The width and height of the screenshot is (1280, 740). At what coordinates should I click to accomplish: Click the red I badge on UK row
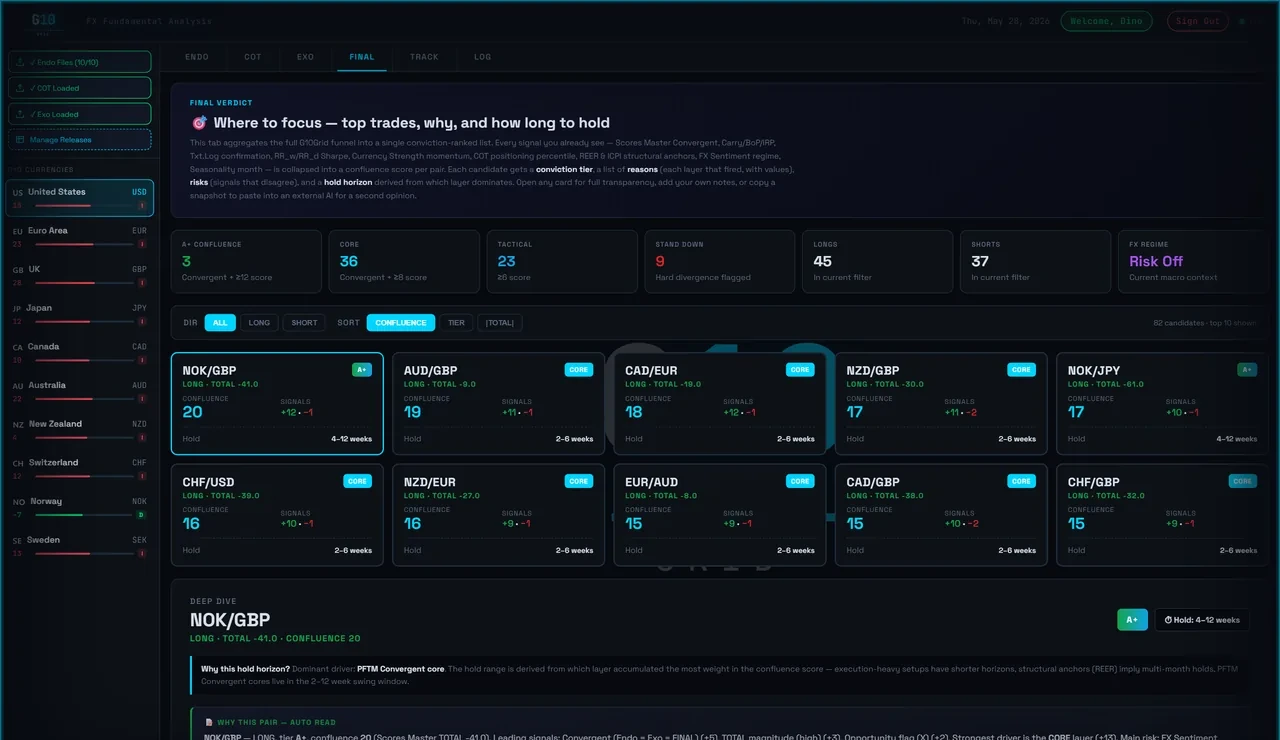(141, 283)
